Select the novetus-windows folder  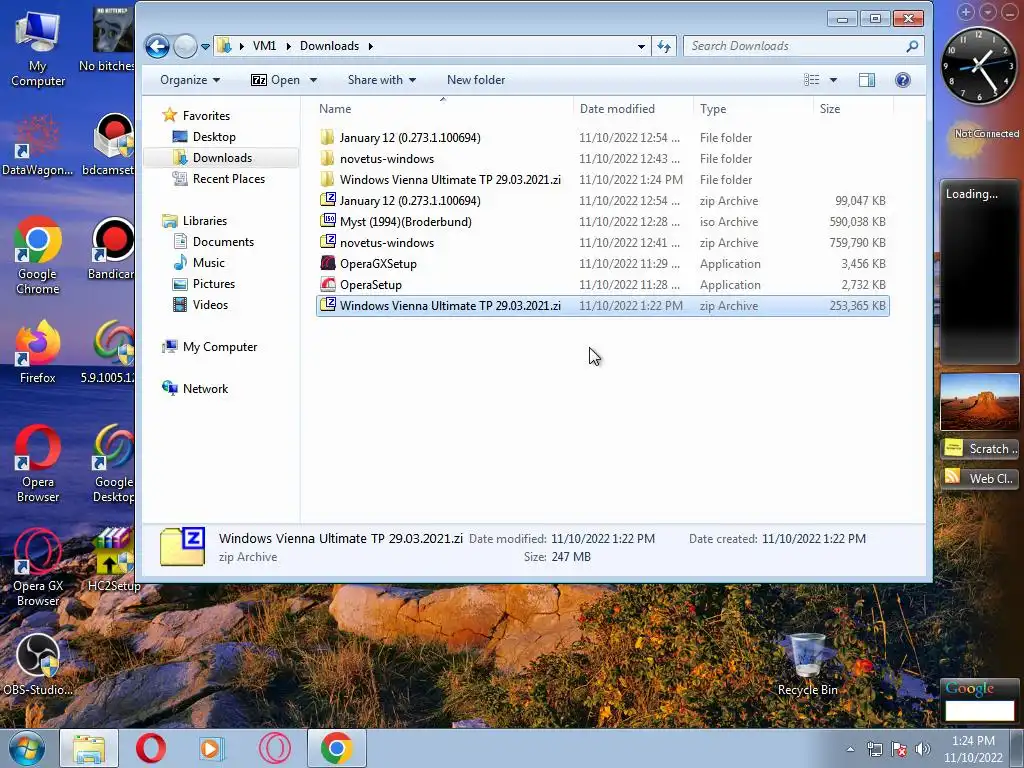coord(602,159)
